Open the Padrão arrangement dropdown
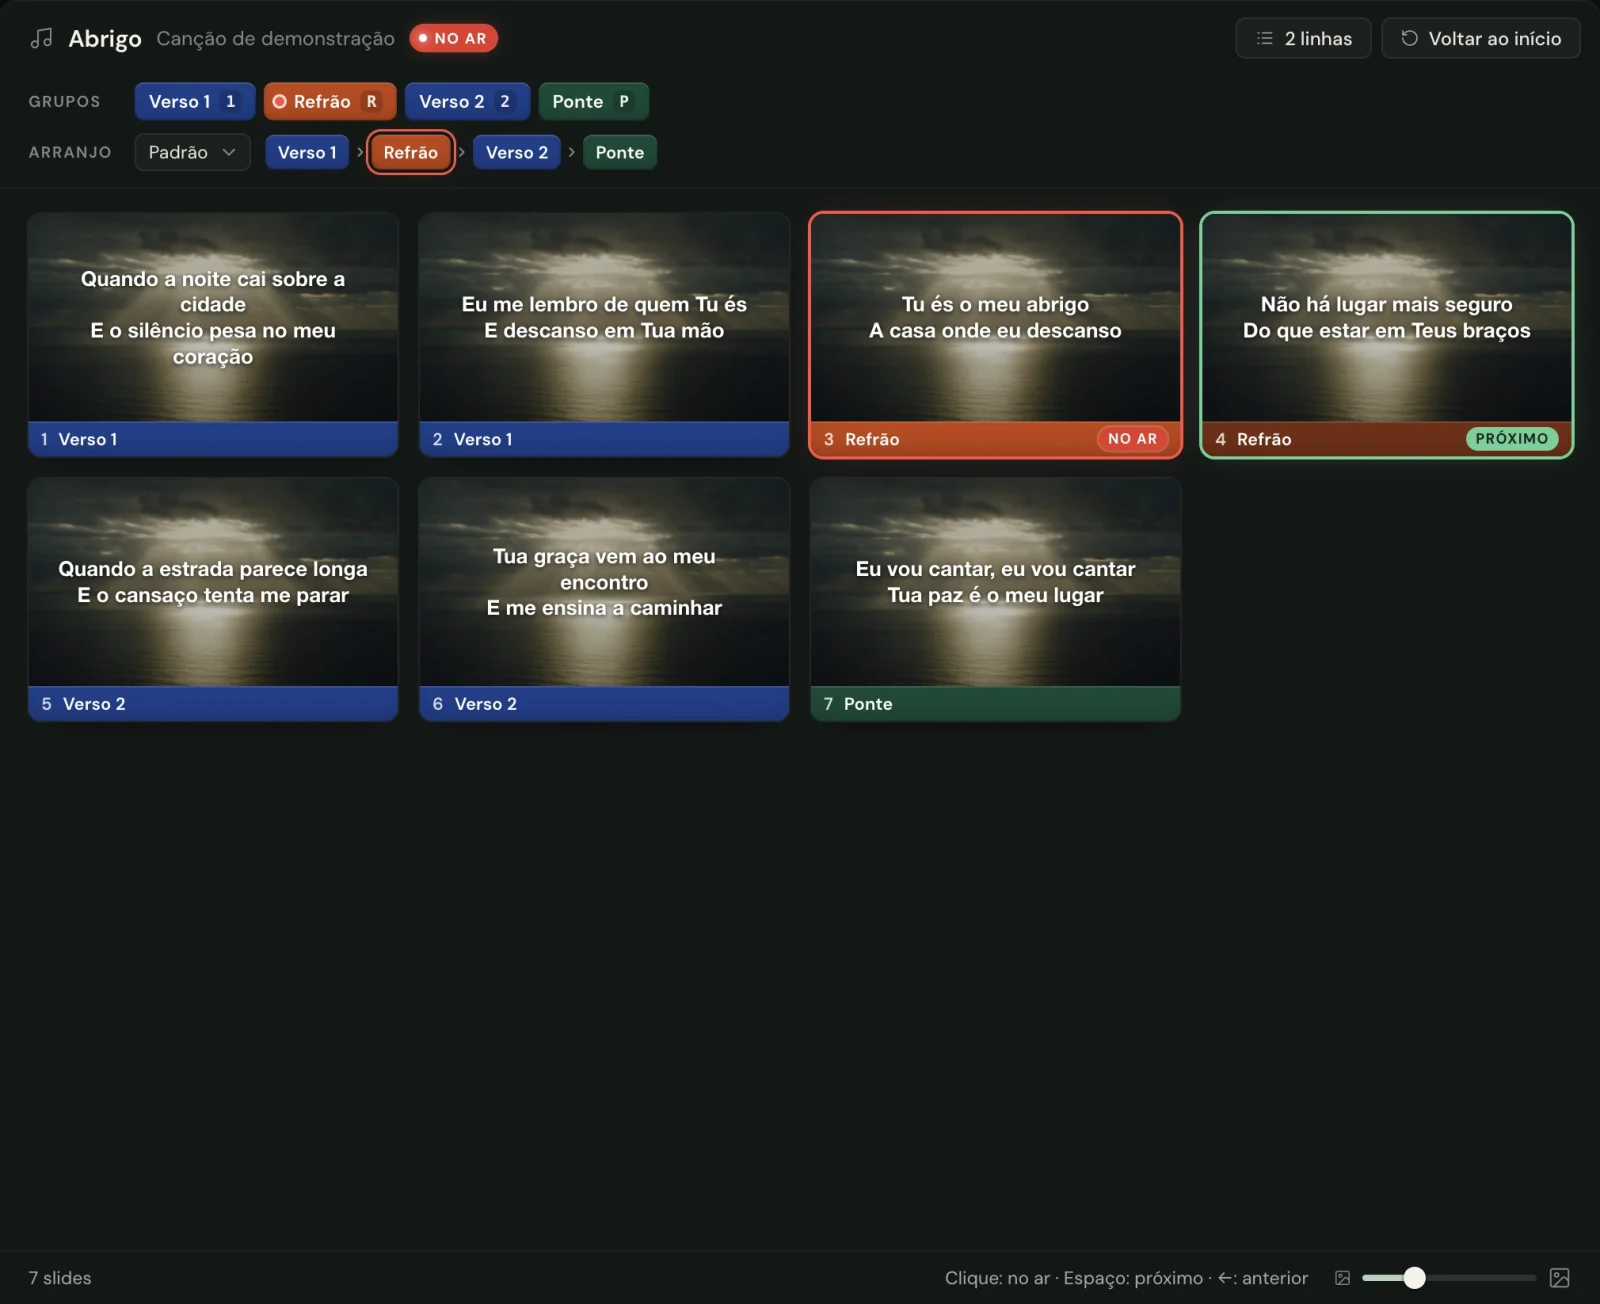Viewport: 1600px width, 1304px height. coord(192,152)
